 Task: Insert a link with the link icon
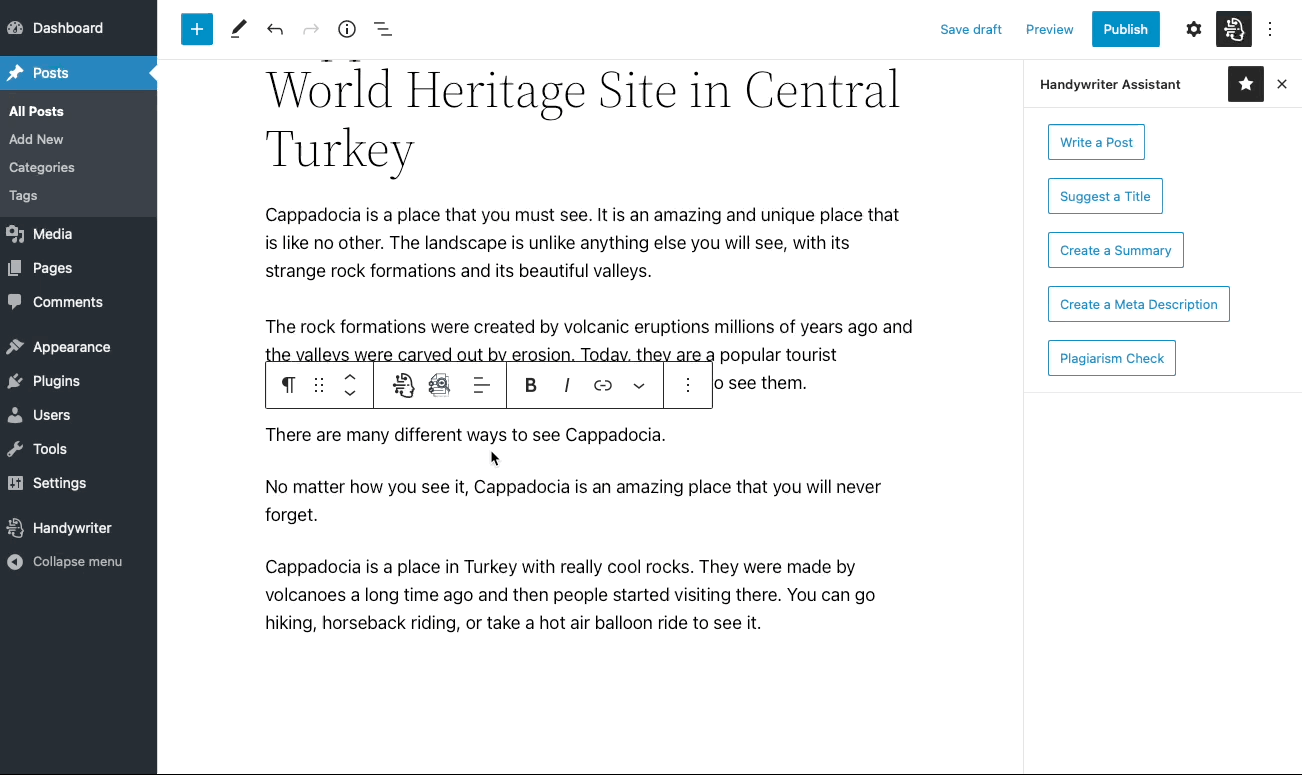point(603,385)
